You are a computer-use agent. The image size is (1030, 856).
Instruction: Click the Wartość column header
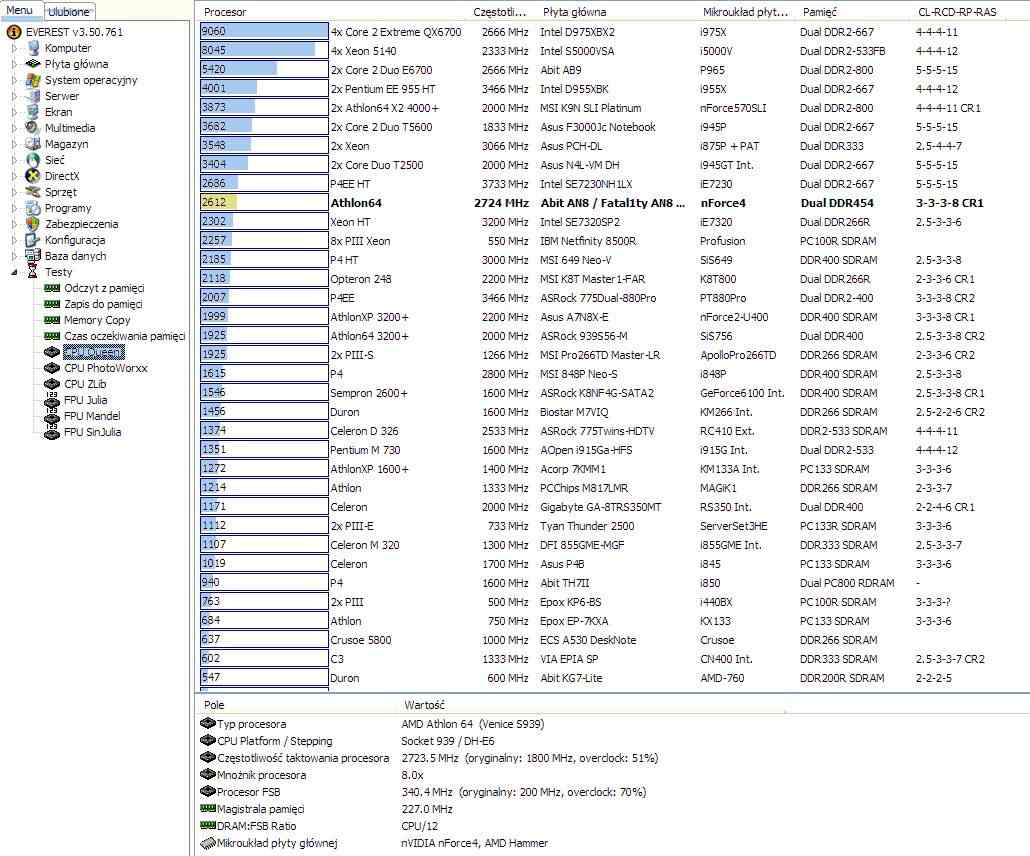[x=591, y=705]
